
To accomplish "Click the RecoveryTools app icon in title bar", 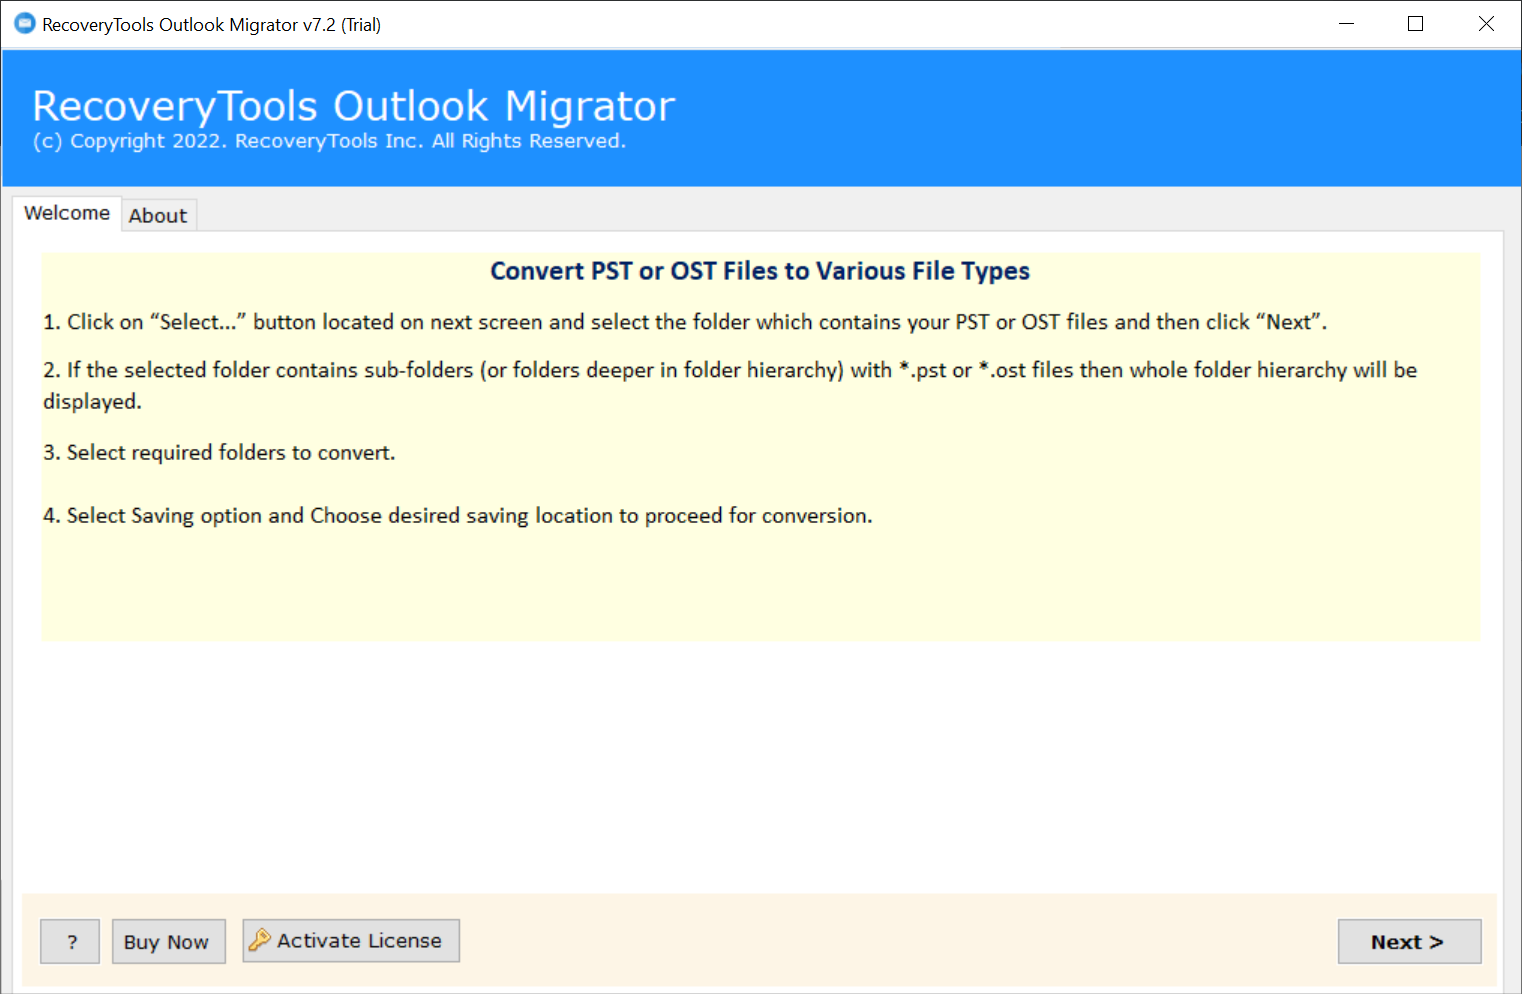I will [25, 24].
